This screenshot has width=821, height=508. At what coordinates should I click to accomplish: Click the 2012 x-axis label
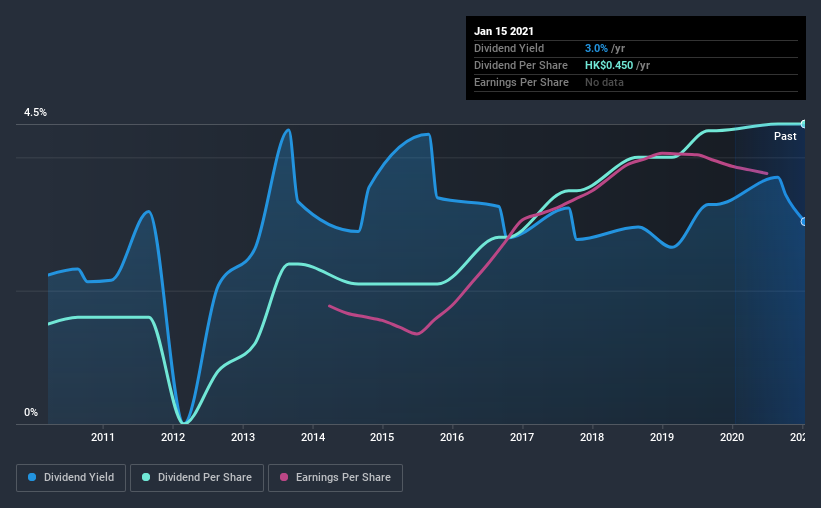[x=173, y=437]
